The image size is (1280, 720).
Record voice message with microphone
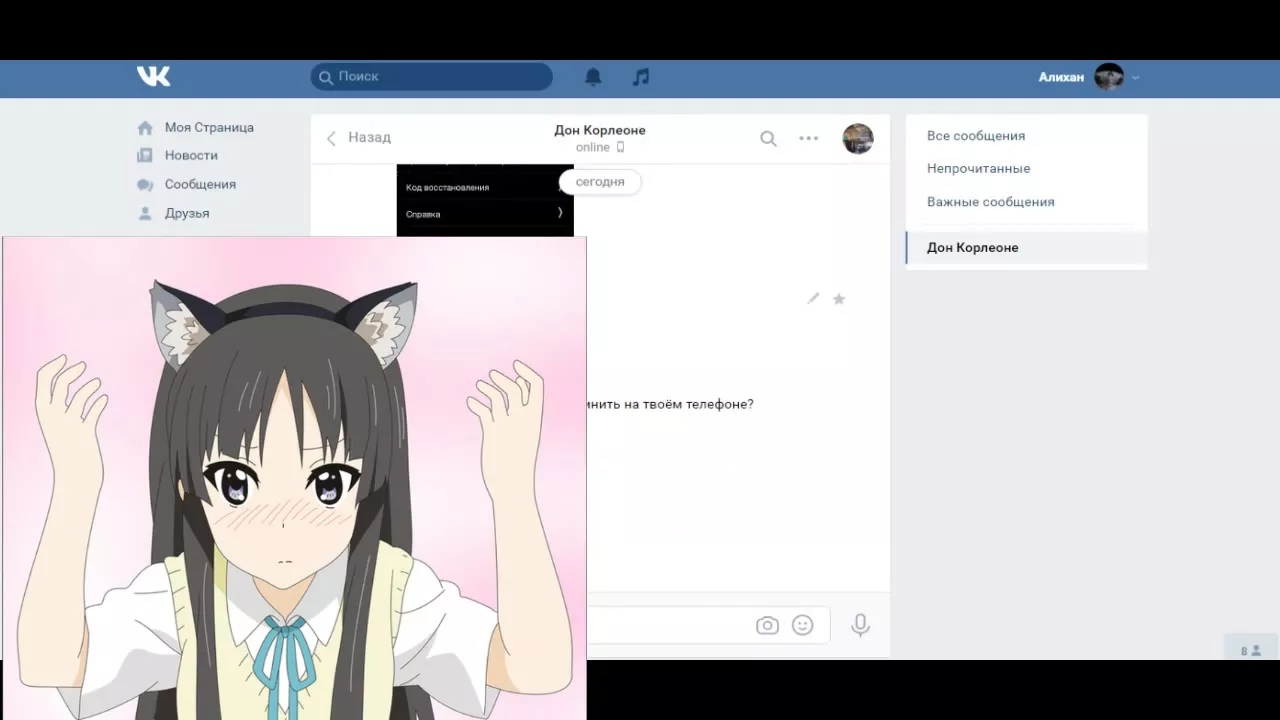click(860, 625)
